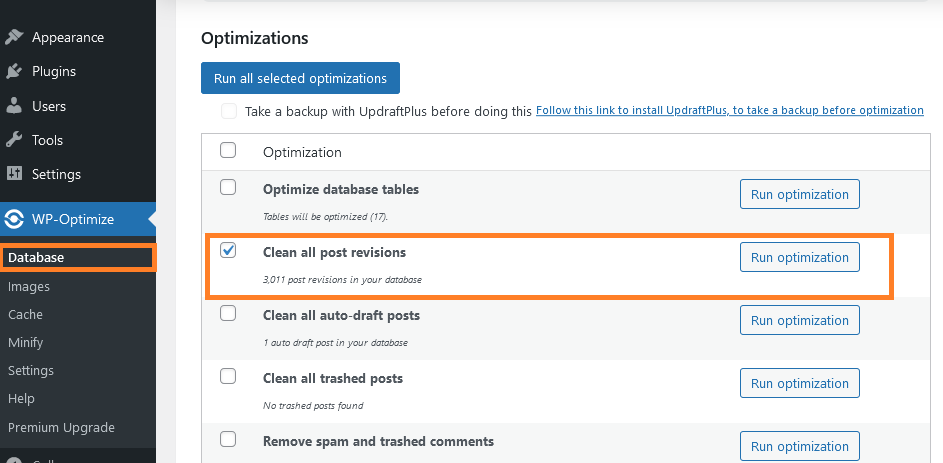Click the Users person icon
This screenshot has height=463, width=943.
[14, 106]
